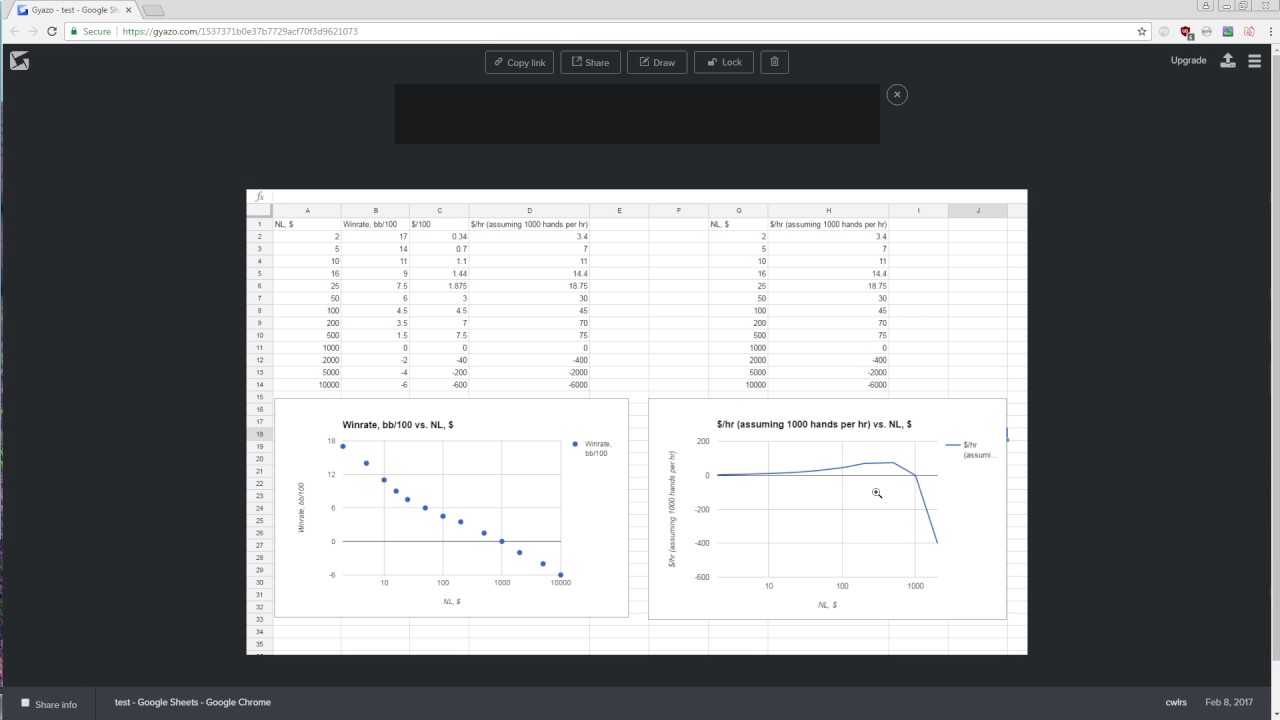
Task: Click the '$/hr (assumi...' line chart legend
Action: pos(972,449)
